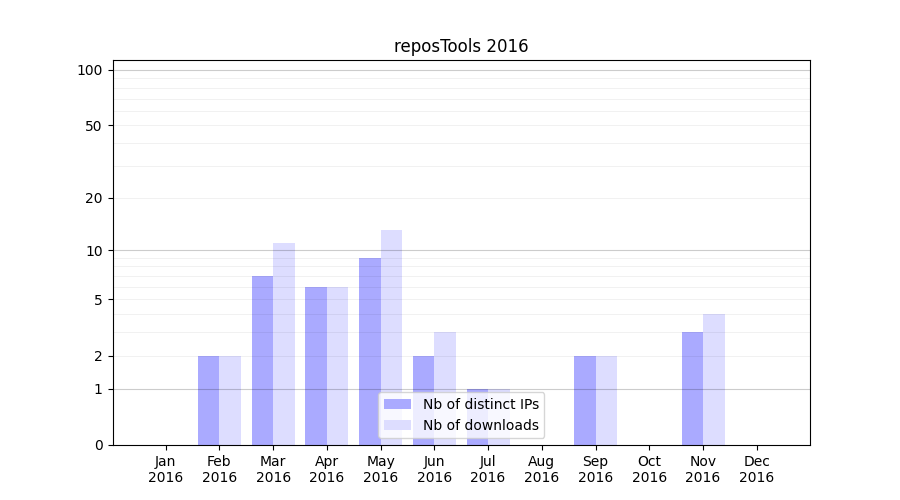This screenshot has height=500, width=900.
Task: Click the chart title reposTools 2016
Action: (460, 46)
